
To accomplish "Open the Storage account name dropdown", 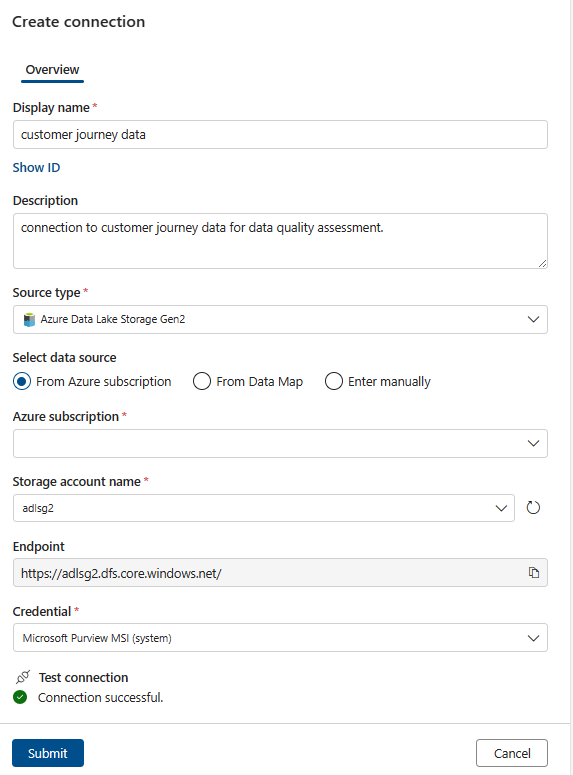I will 264,508.
